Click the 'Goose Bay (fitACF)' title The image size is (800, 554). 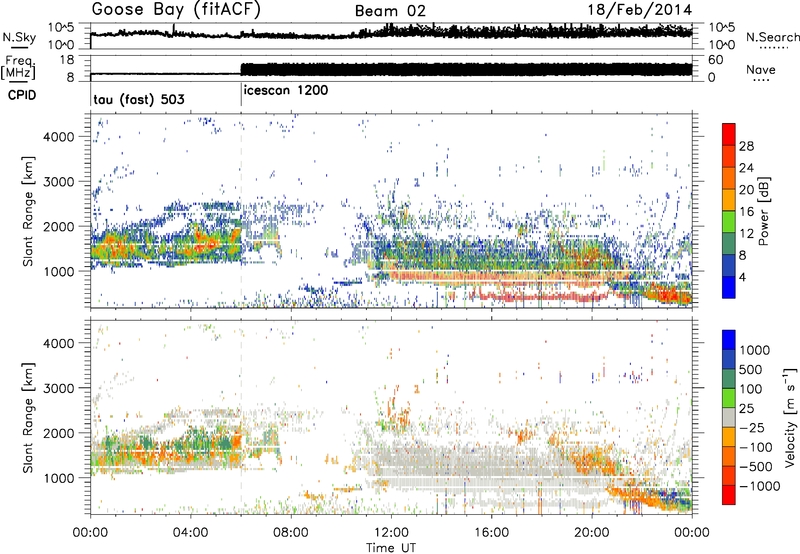pyautogui.click(x=176, y=10)
